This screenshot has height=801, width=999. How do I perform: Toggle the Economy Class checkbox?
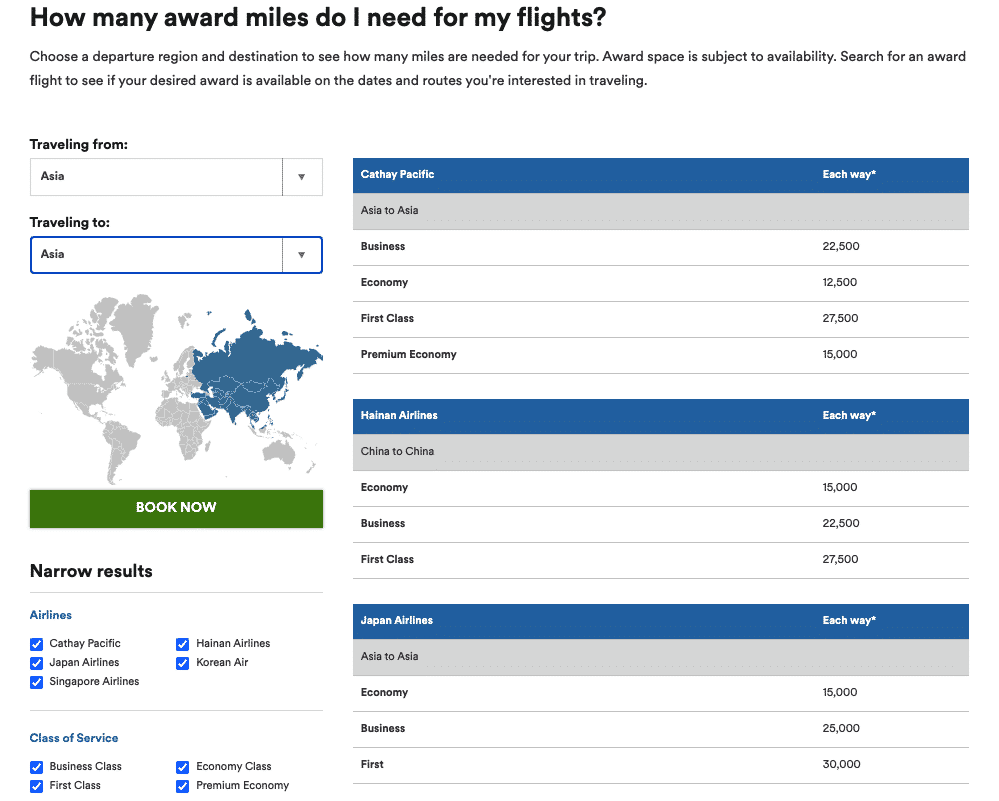[183, 767]
